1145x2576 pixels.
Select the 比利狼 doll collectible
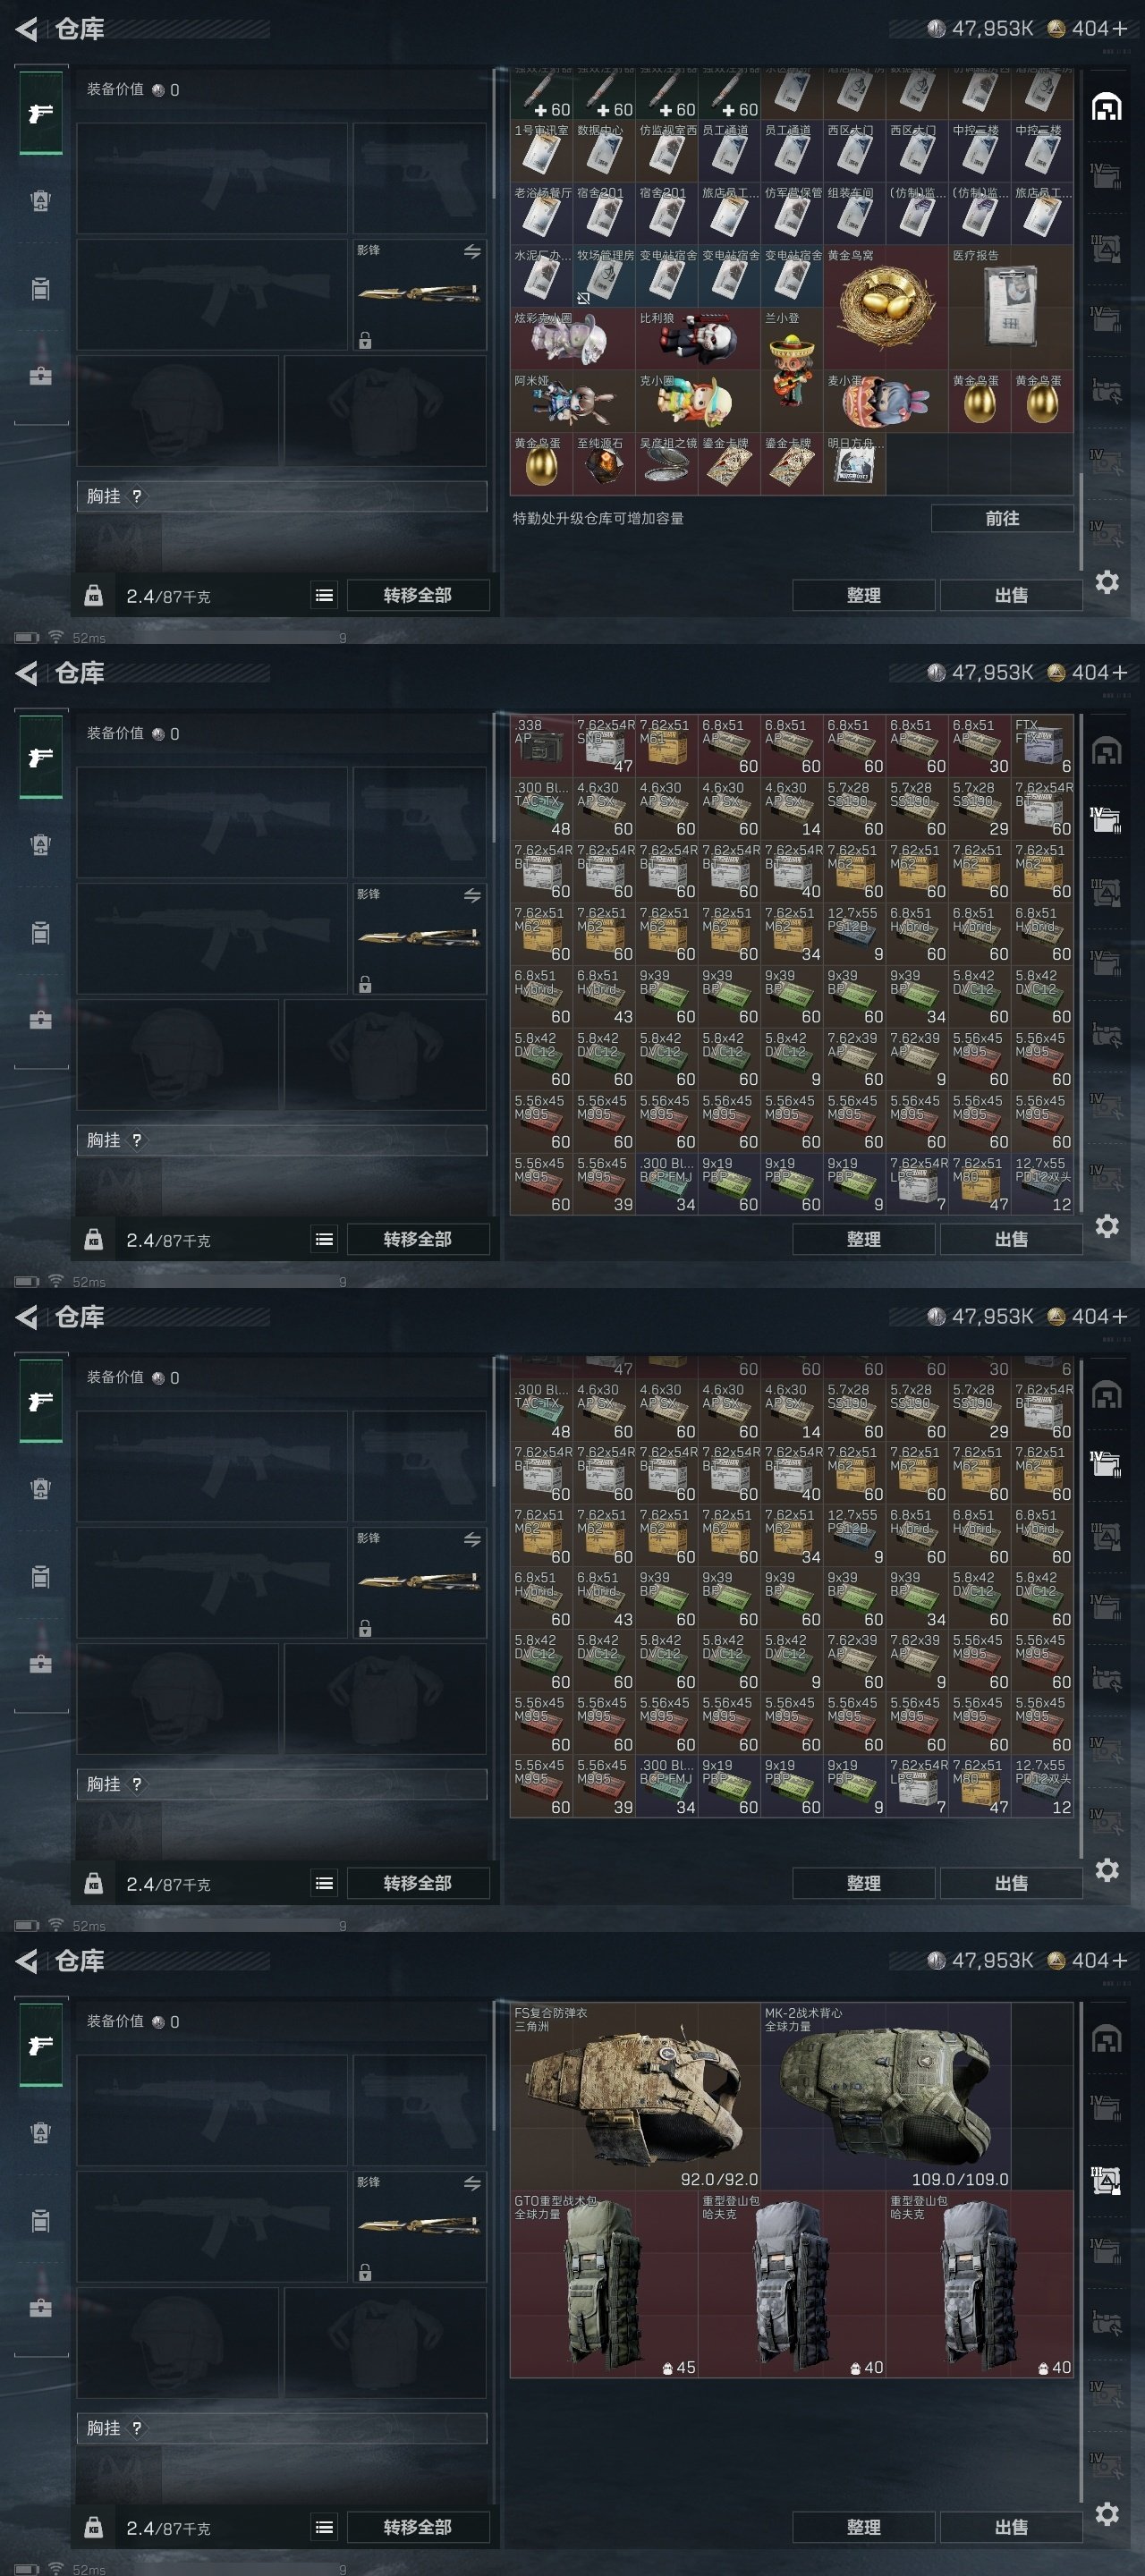point(698,339)
